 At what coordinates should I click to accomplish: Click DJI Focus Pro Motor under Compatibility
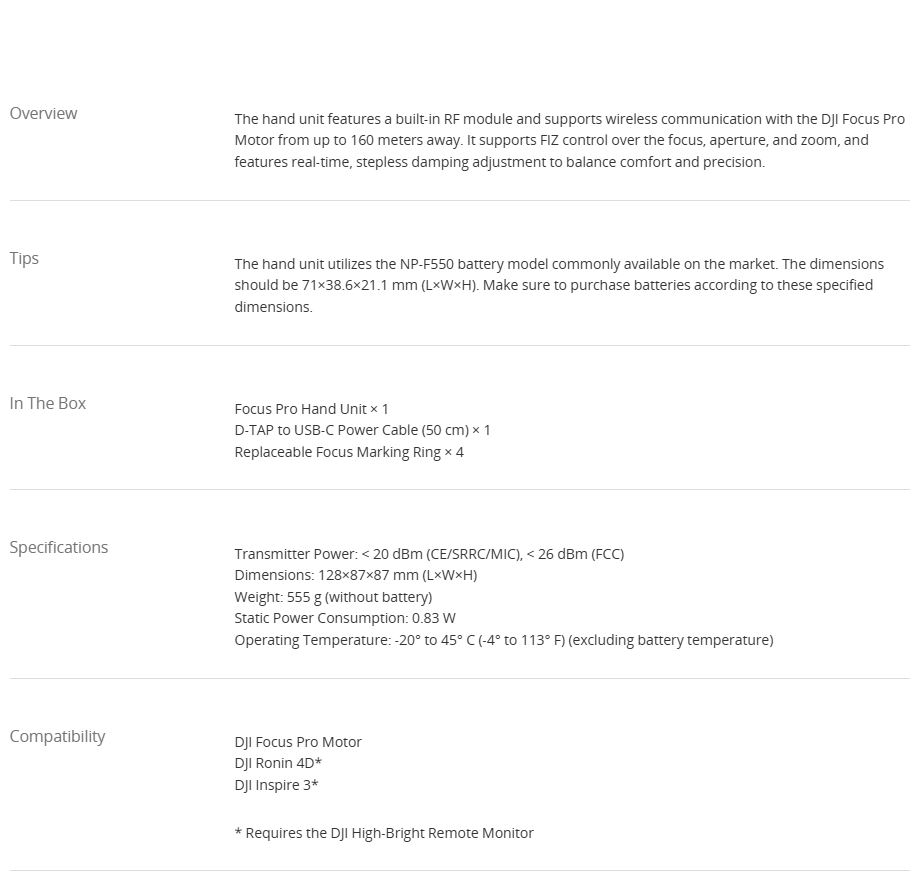click(x=298, y=742)
